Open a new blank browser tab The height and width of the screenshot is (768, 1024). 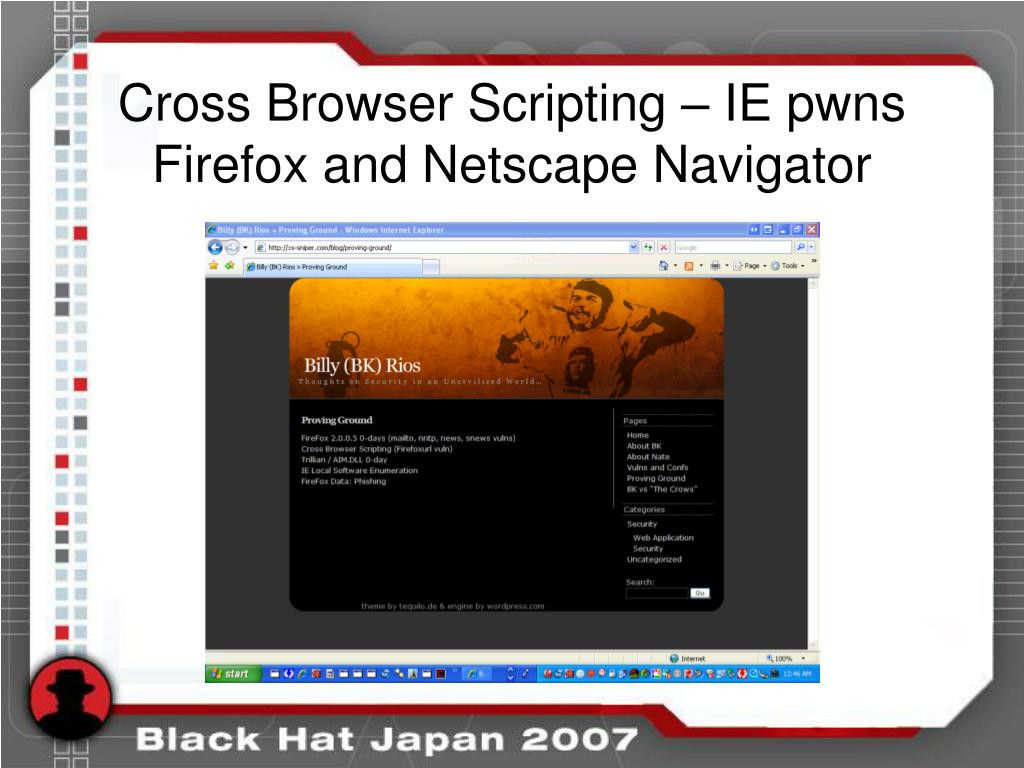click(431, 267)
